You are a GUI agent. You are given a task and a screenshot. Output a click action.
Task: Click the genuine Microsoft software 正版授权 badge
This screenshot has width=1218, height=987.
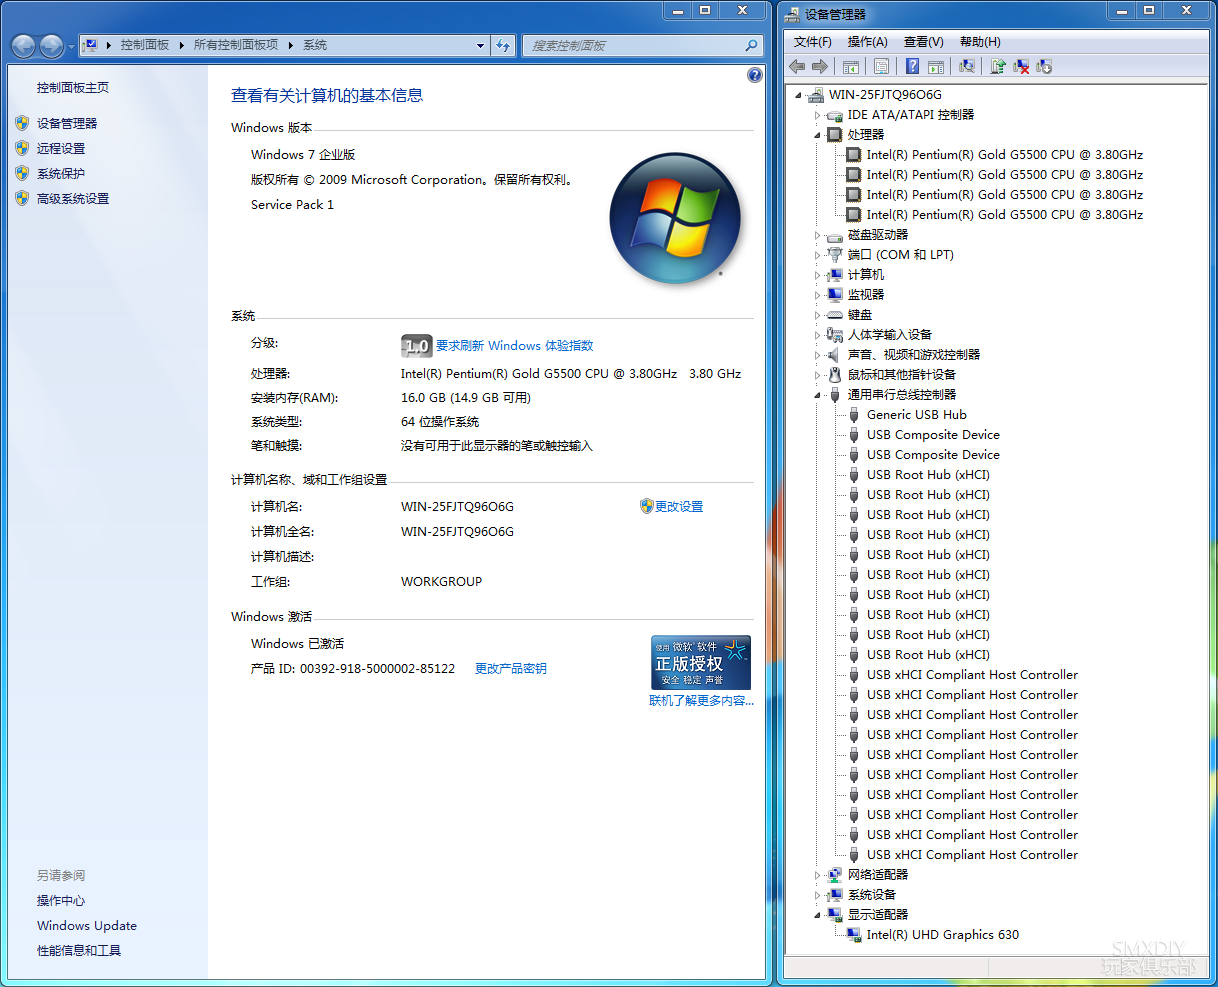pos(700,663)
